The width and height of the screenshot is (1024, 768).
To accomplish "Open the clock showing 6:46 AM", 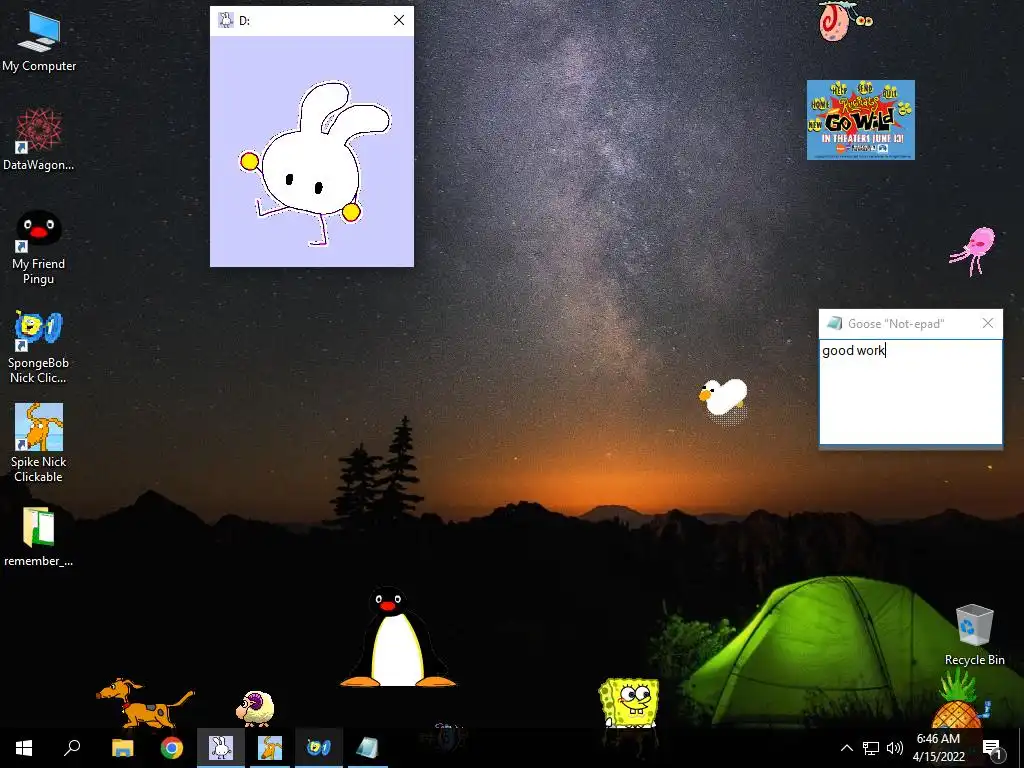I will click(938, 748).
